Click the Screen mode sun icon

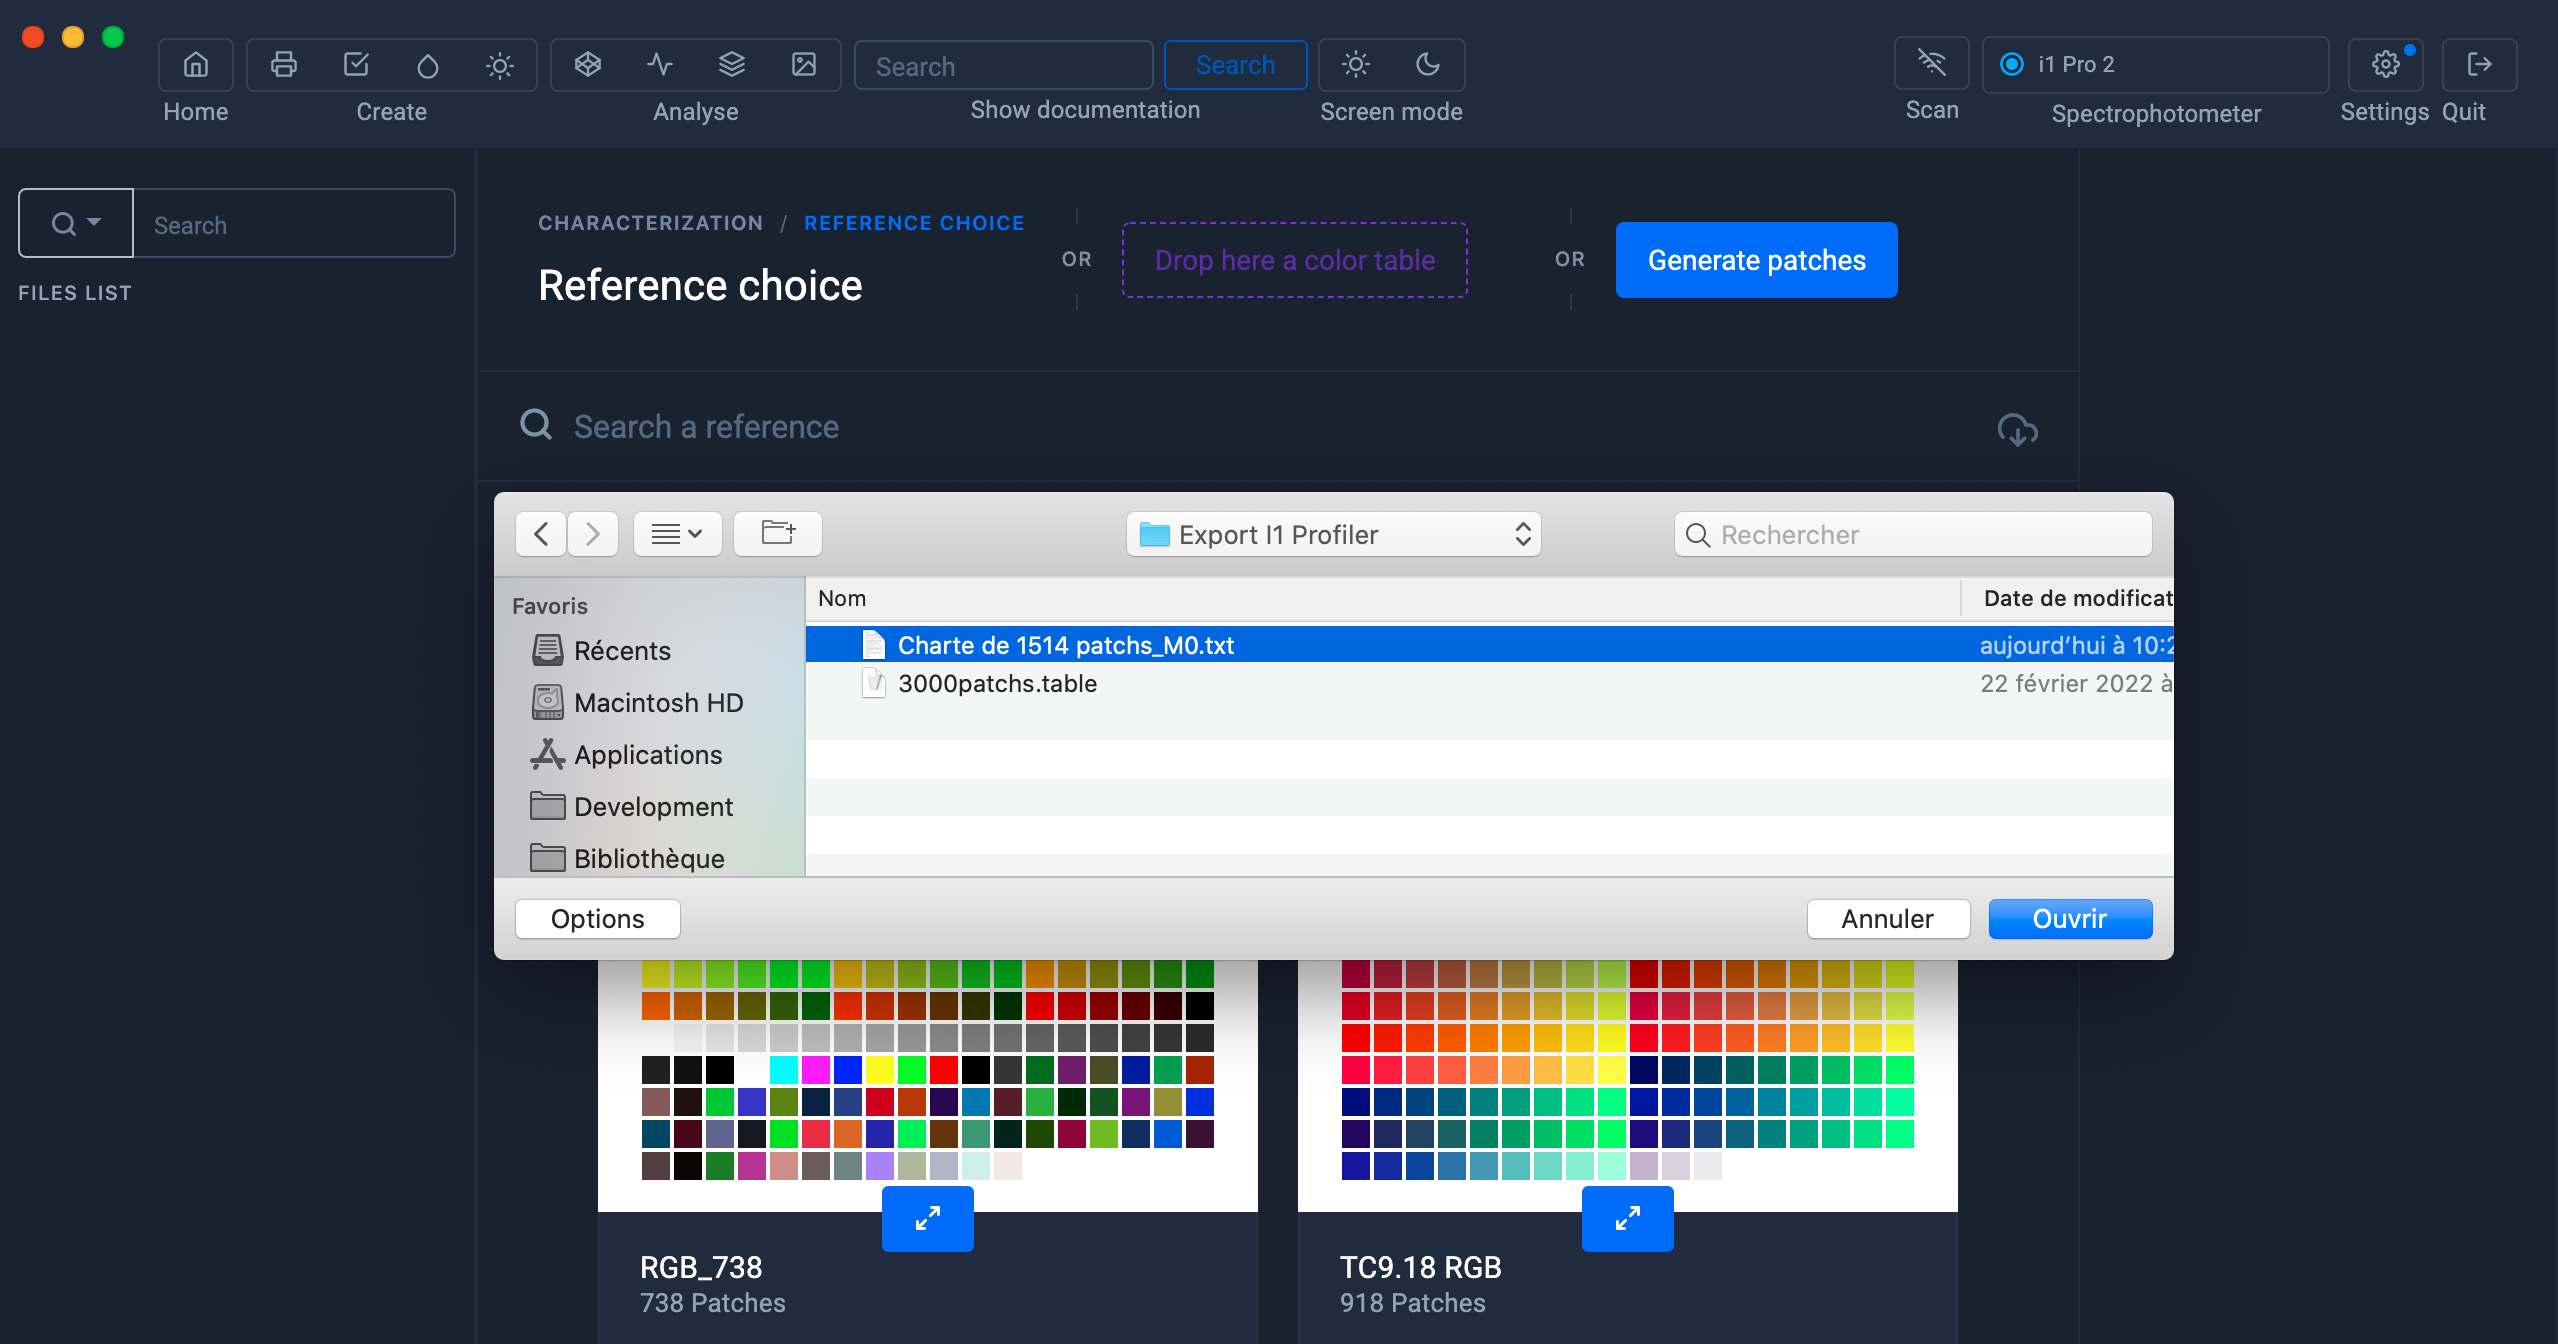tap(1355, 64)
